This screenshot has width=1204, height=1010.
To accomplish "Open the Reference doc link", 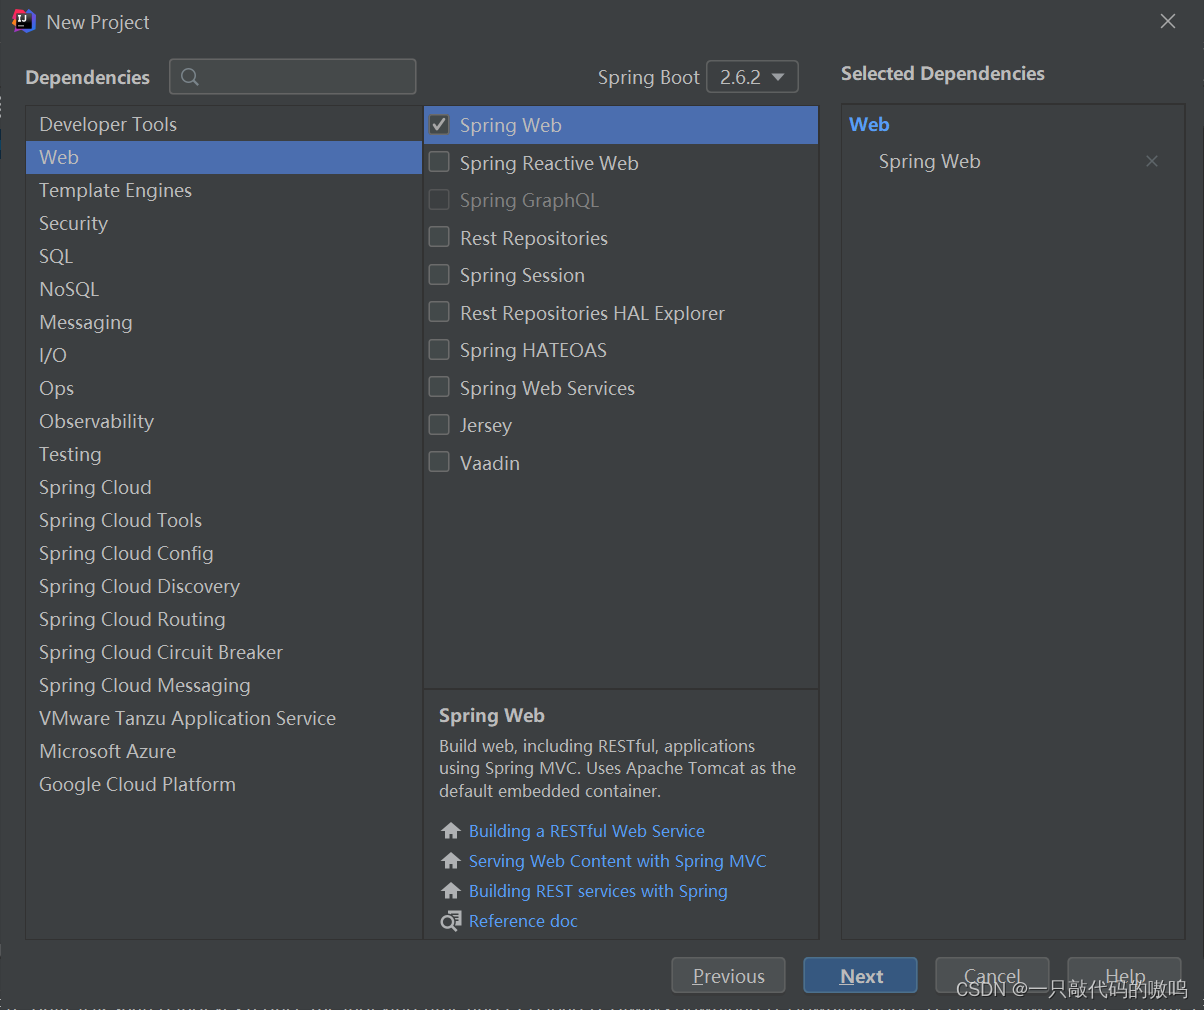I will [x=523, y=921].
